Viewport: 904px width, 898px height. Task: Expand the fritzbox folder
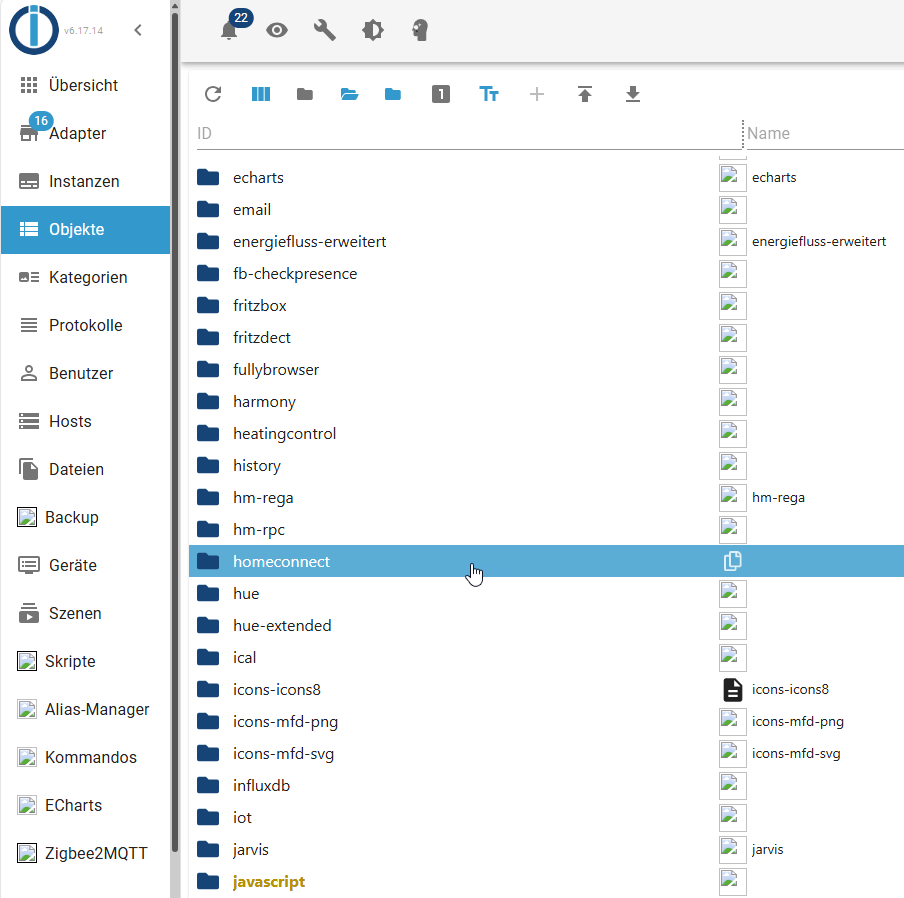coord(208,305)
